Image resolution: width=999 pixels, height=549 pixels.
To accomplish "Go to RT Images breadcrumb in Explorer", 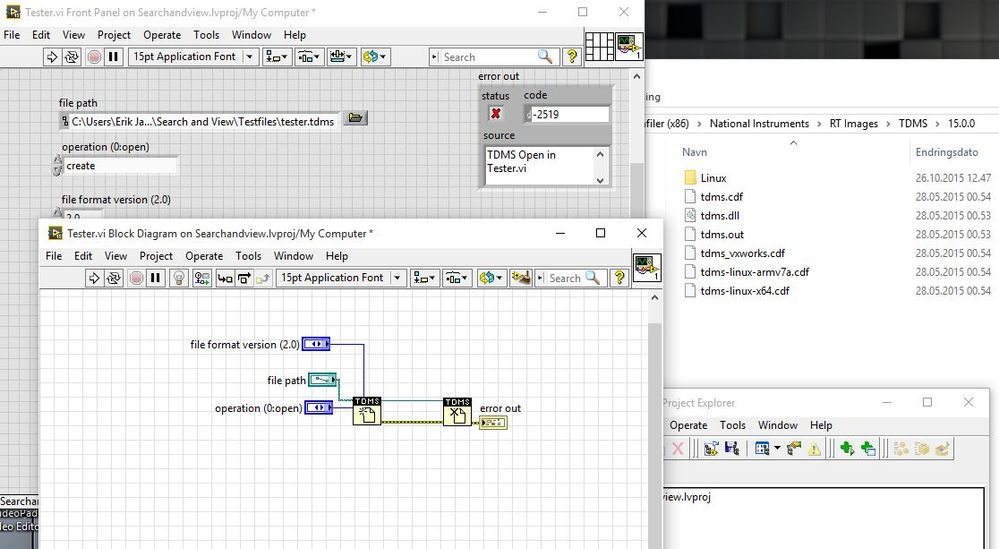I will tap(853, 124).
